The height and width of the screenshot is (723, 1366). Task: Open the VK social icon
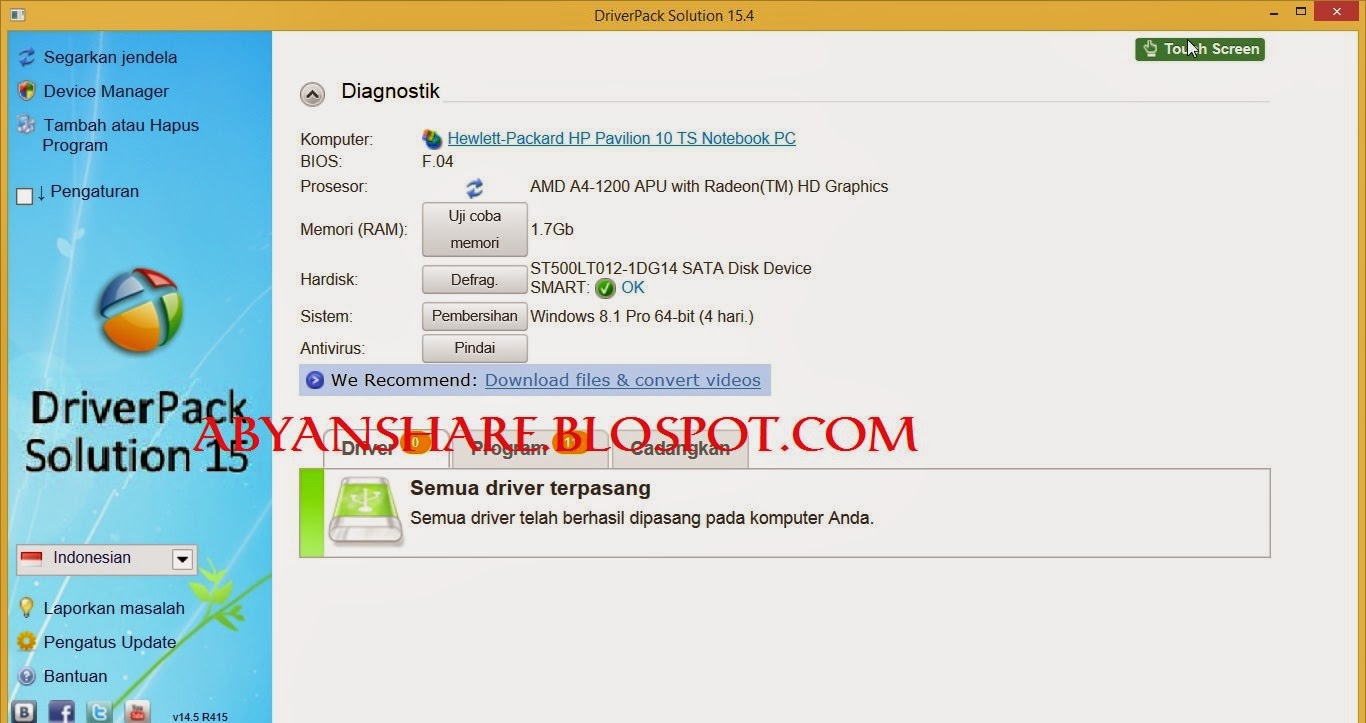[23, 711]
